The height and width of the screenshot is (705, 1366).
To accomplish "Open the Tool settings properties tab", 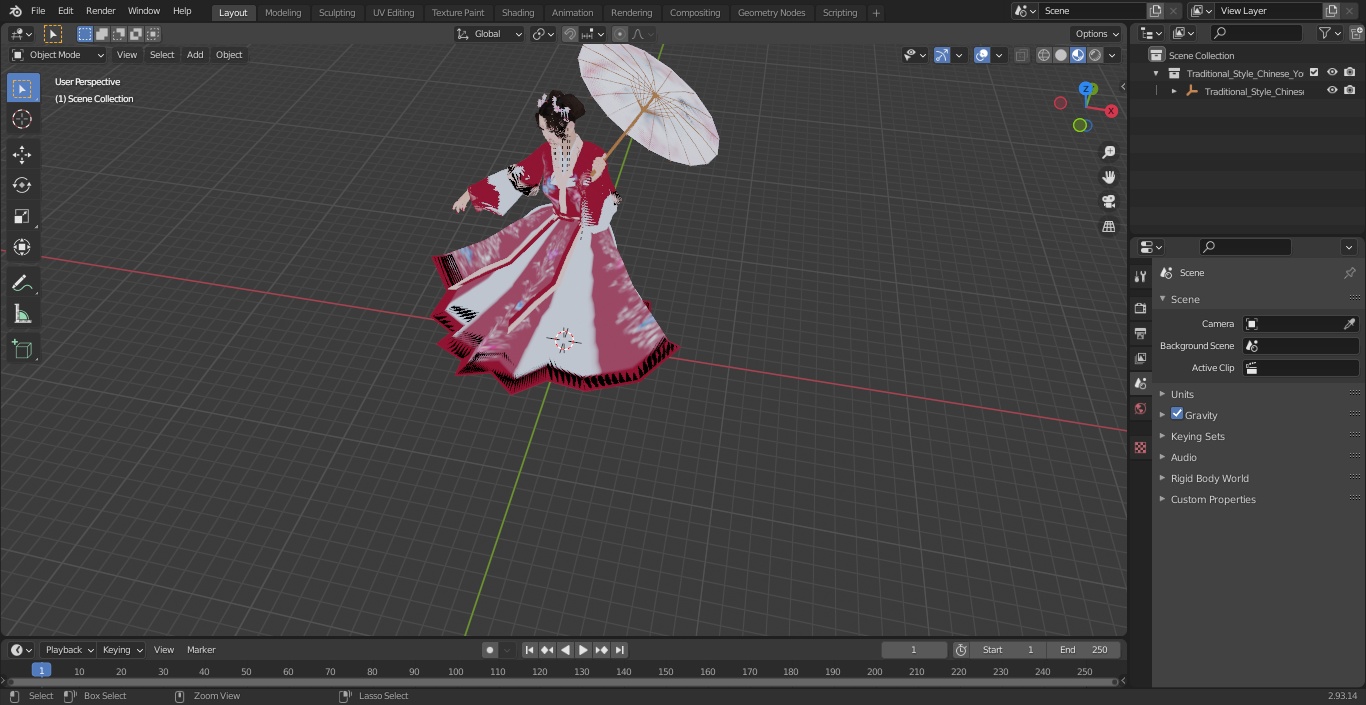I will click(1140, 276).
